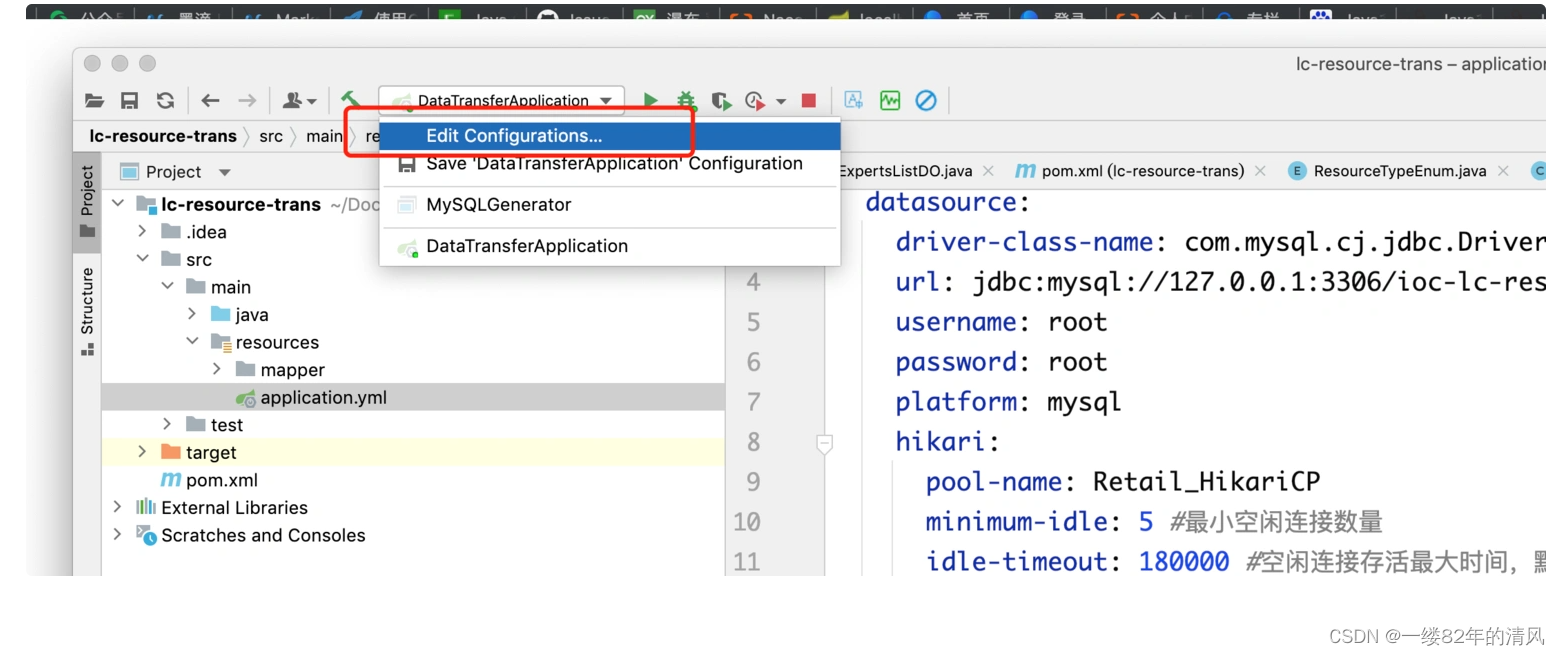Open the dropdown arrow next to profiler icon

[x=781, y=101]
